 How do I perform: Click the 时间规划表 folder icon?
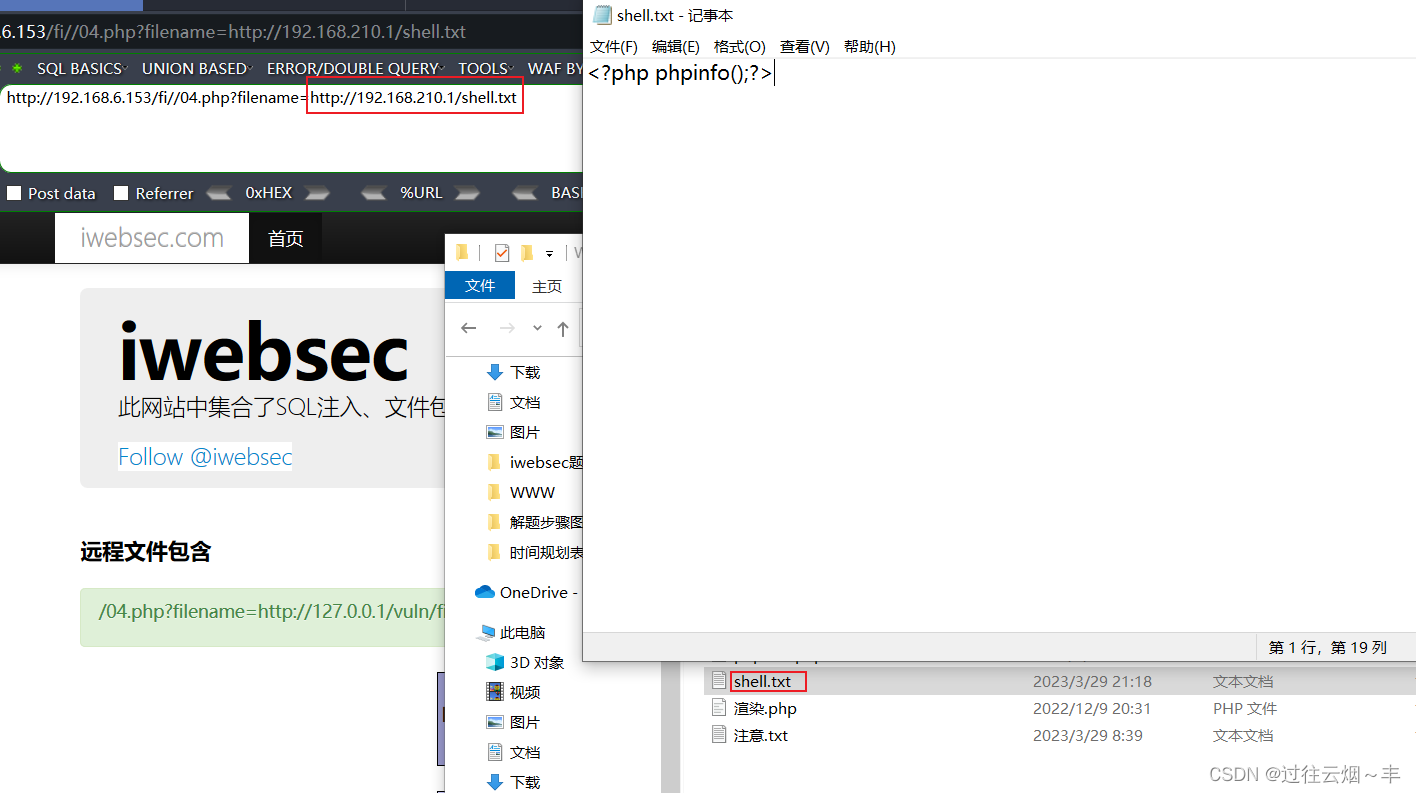(494, 552)
